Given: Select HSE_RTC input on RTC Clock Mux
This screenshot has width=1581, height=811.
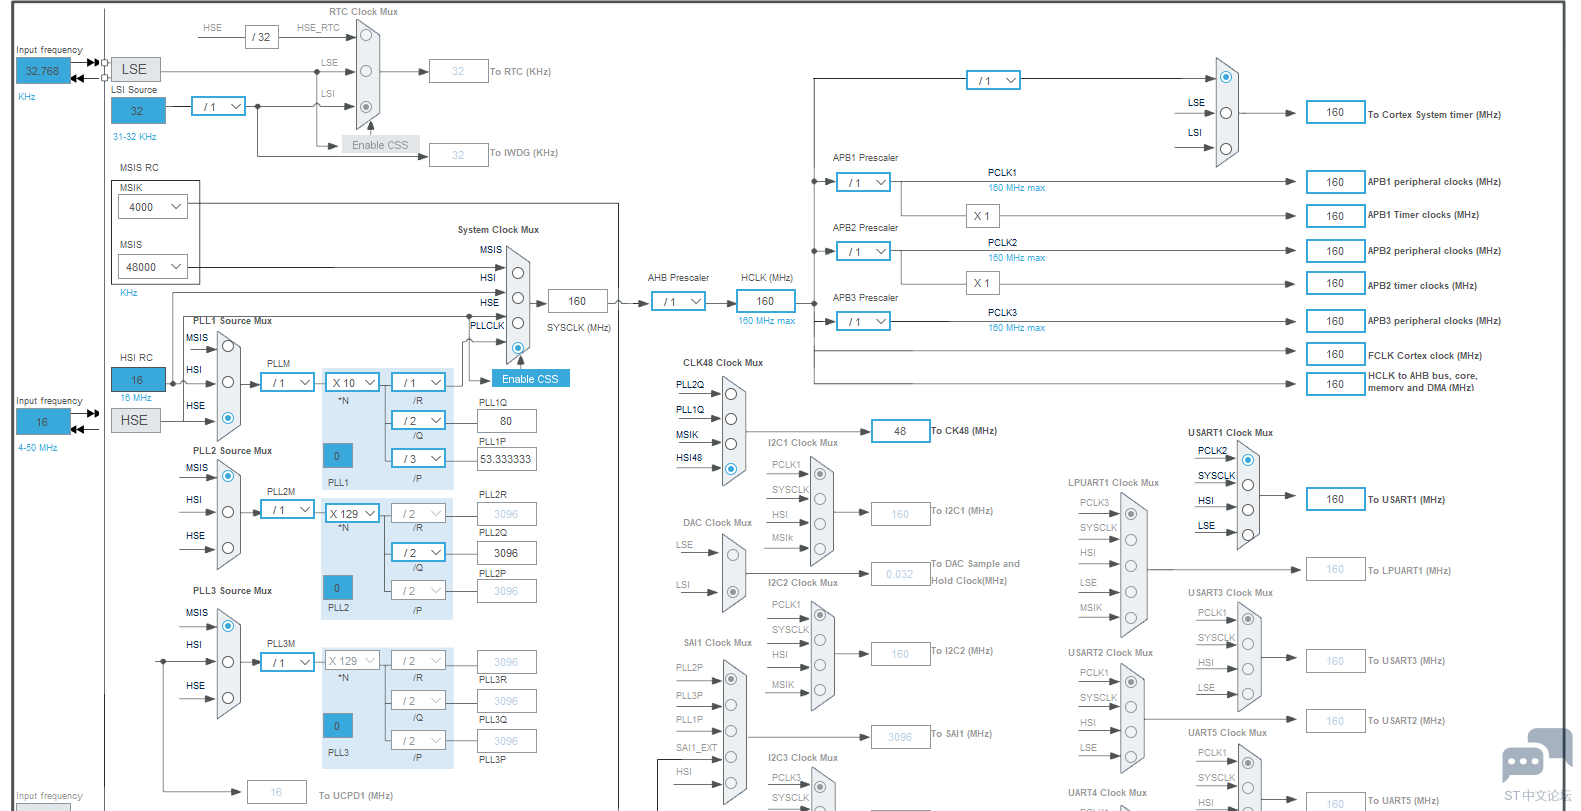Looking at the screenshot, I should (x=366, y=35).
